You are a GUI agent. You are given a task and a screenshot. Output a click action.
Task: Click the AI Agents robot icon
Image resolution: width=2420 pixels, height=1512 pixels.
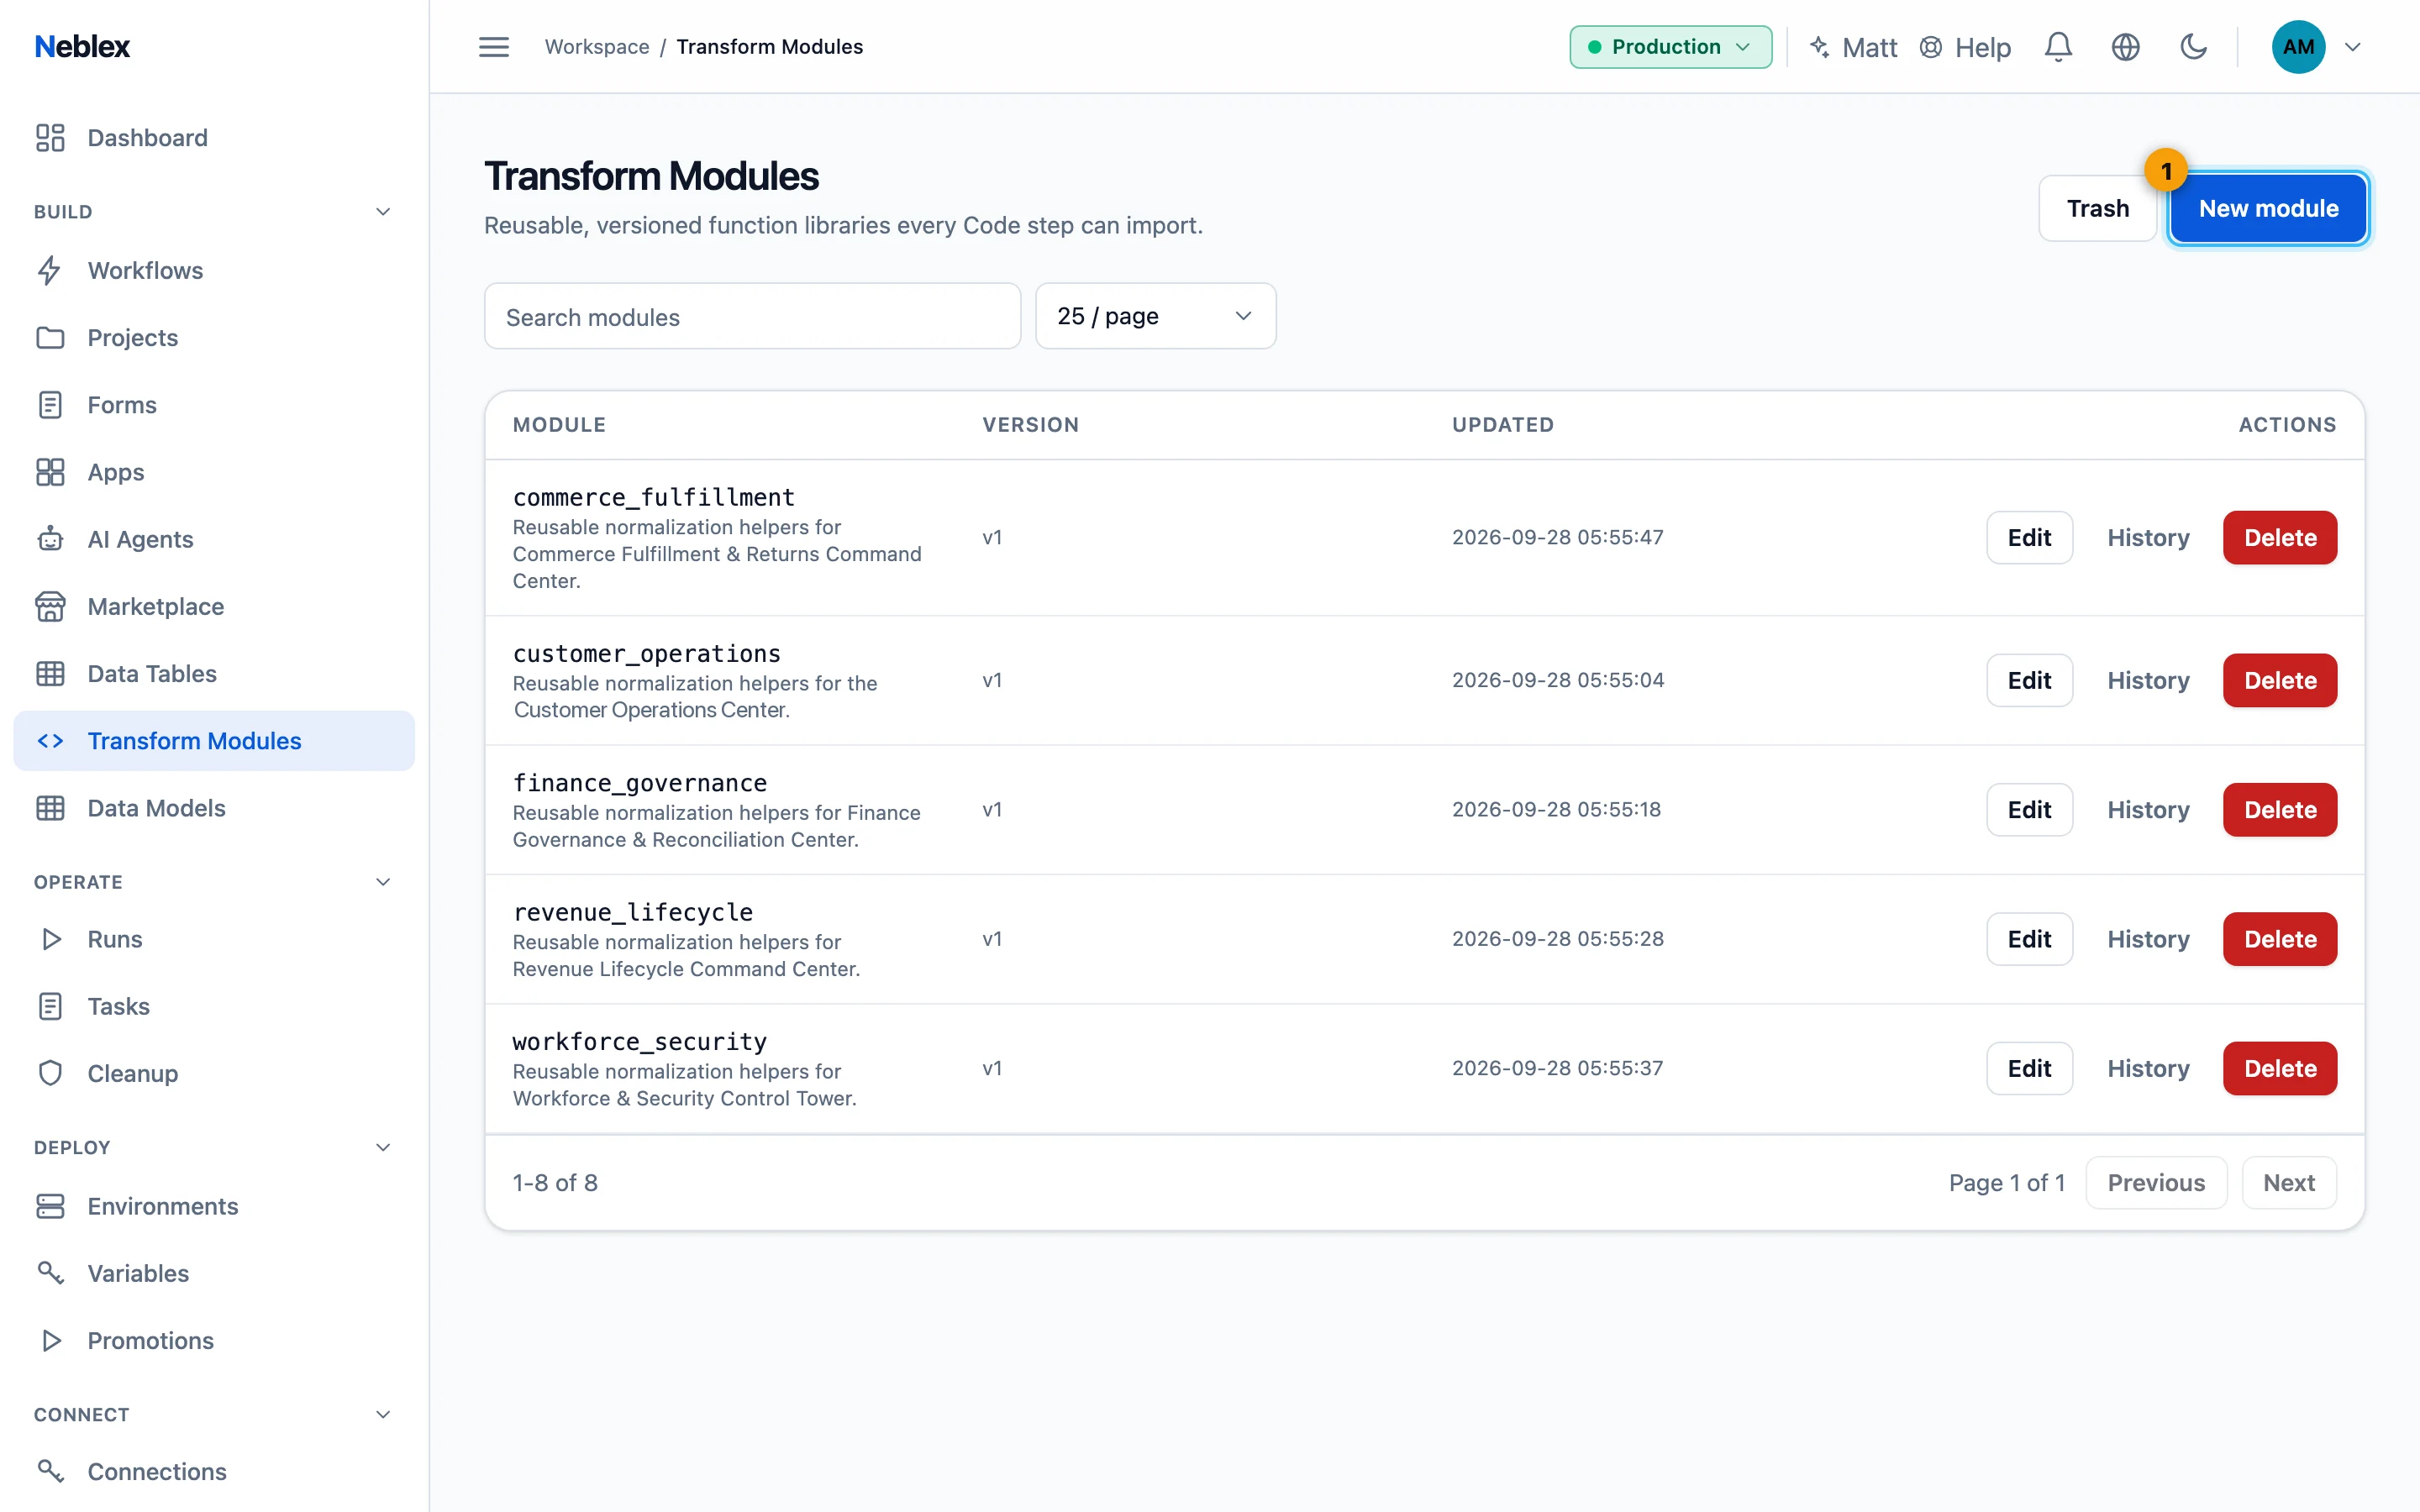pos(50,539)
